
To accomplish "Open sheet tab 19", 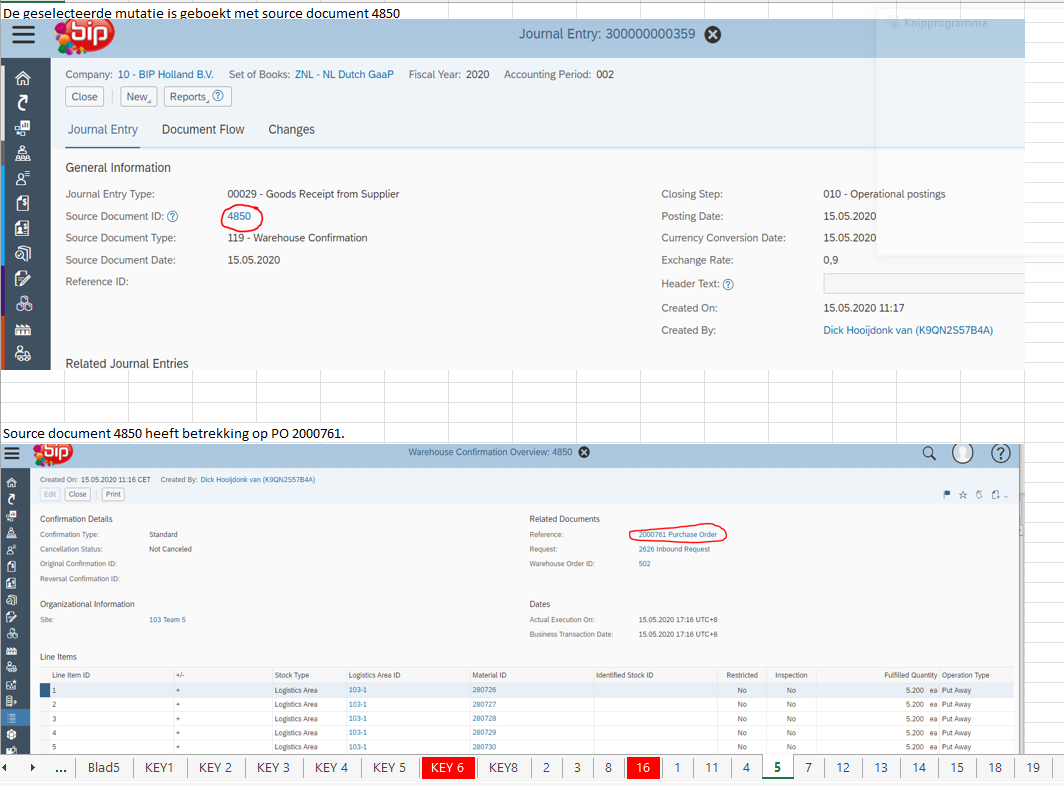I will pos(1033,768).
